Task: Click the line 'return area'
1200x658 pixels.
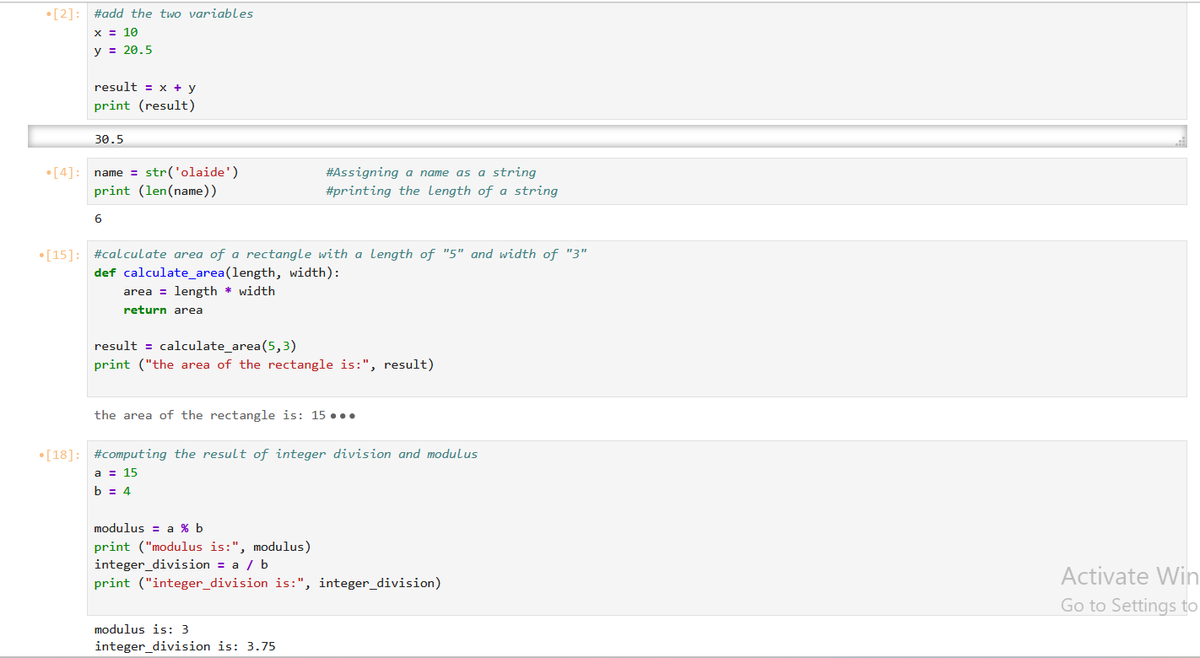Action: [163, 310]
